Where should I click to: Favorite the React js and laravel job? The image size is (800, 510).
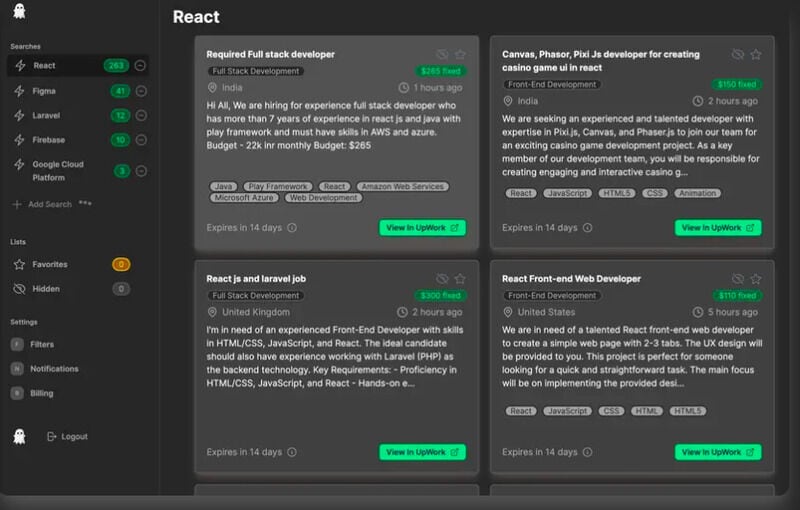460,278
